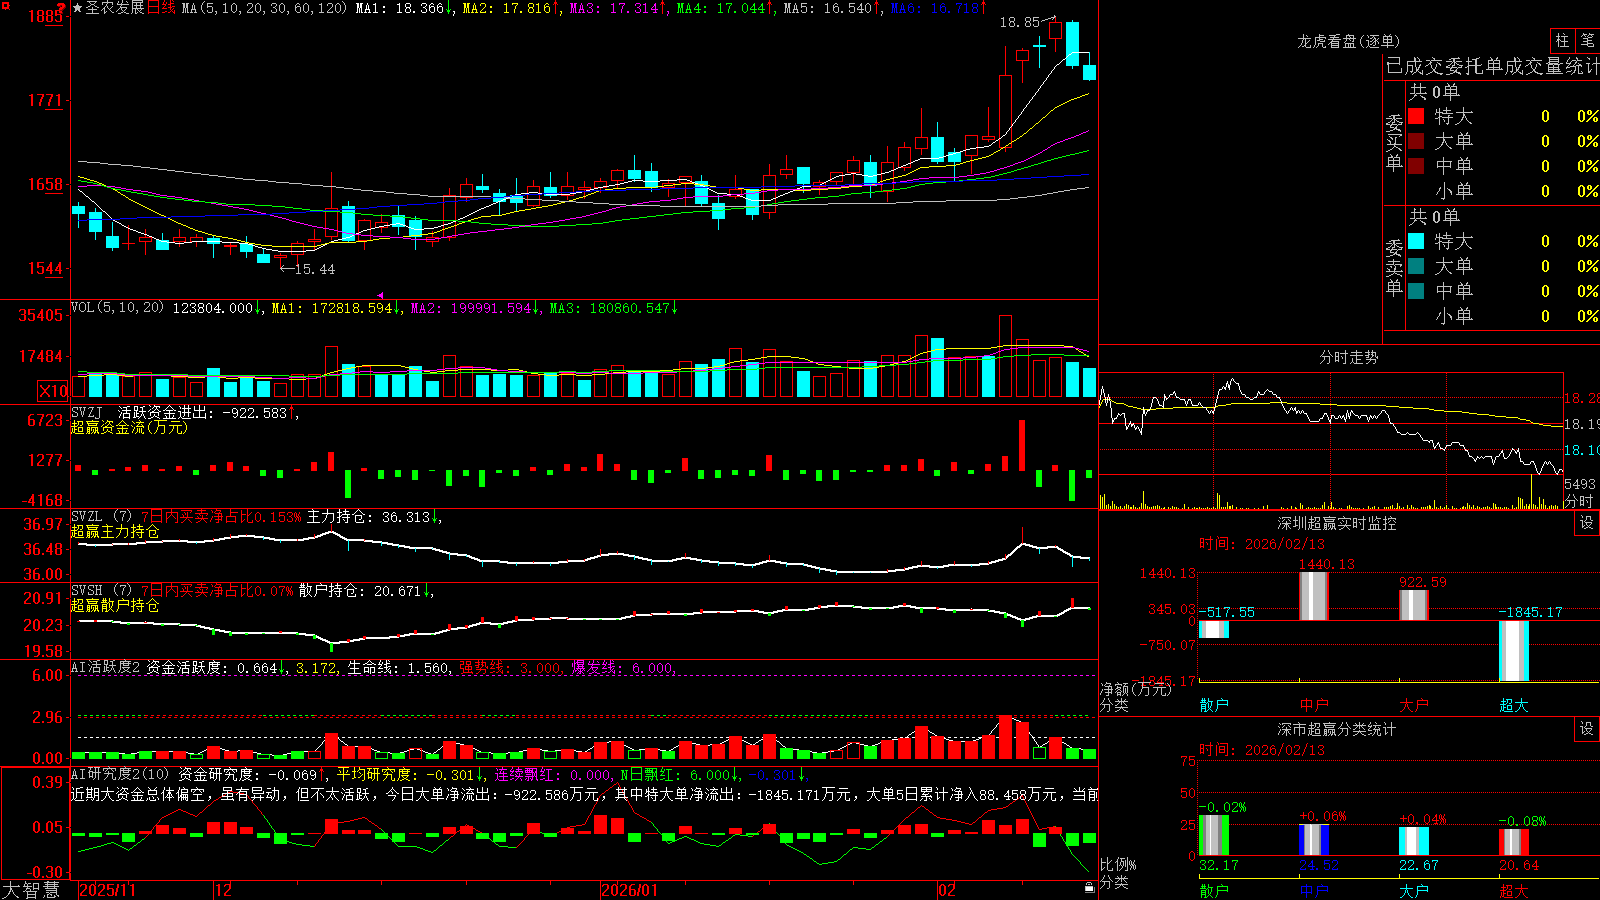
Task: Click the 散户持仓: 20.671 value
Action: (360, 591)
